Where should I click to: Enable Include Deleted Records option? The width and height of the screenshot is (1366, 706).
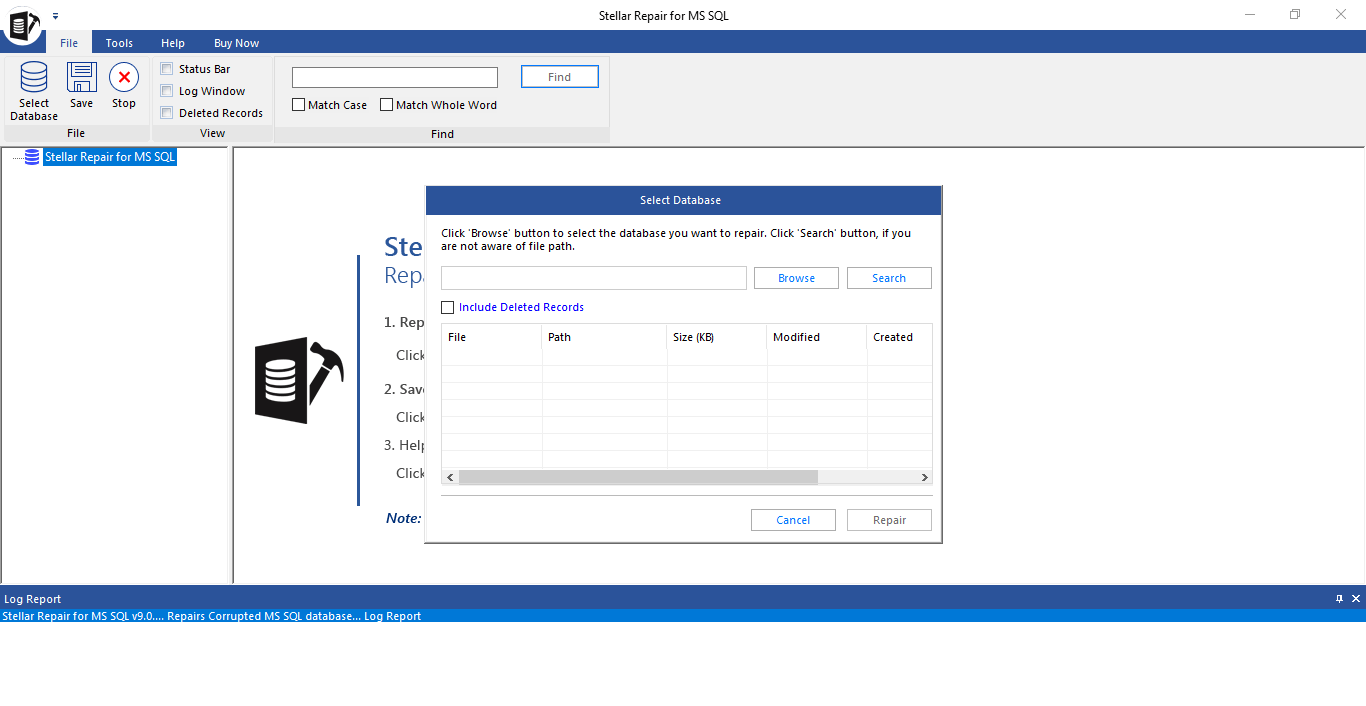(447, 307)
